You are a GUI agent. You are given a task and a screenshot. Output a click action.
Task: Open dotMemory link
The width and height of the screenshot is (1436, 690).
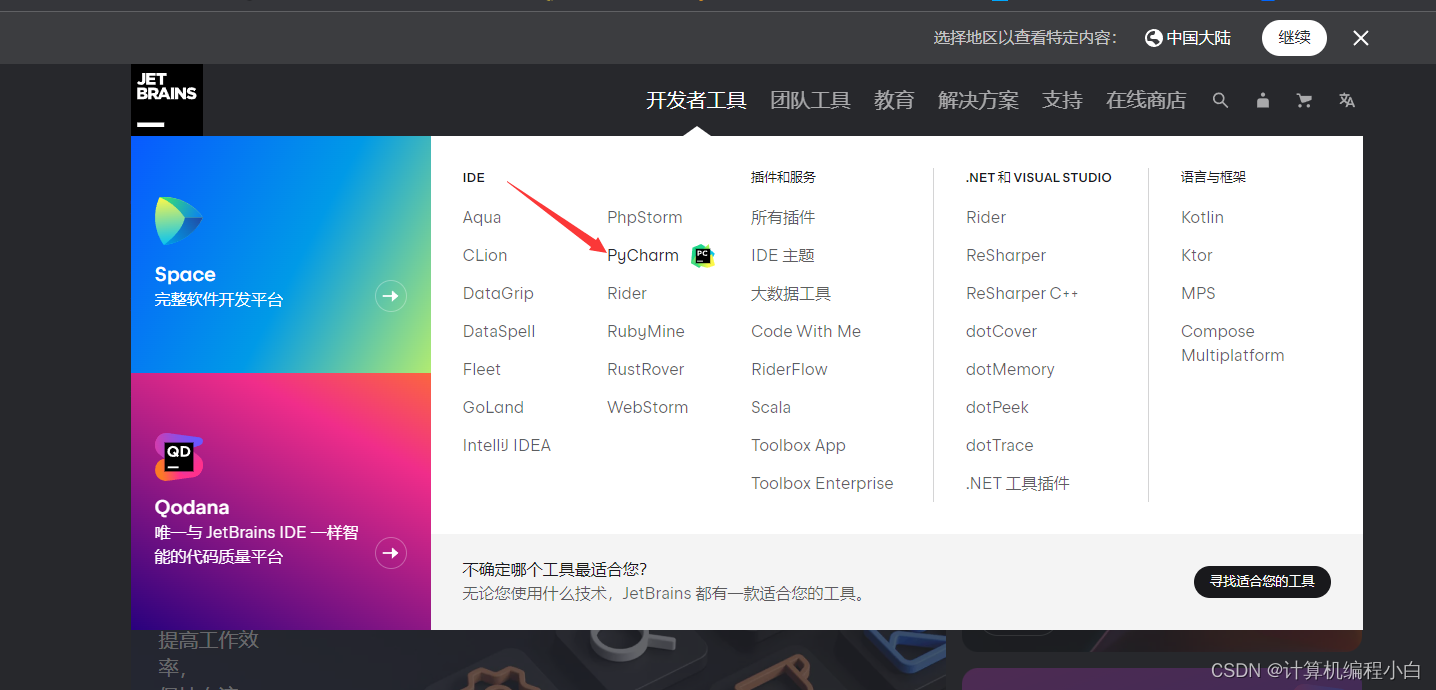click(1010, 369)
